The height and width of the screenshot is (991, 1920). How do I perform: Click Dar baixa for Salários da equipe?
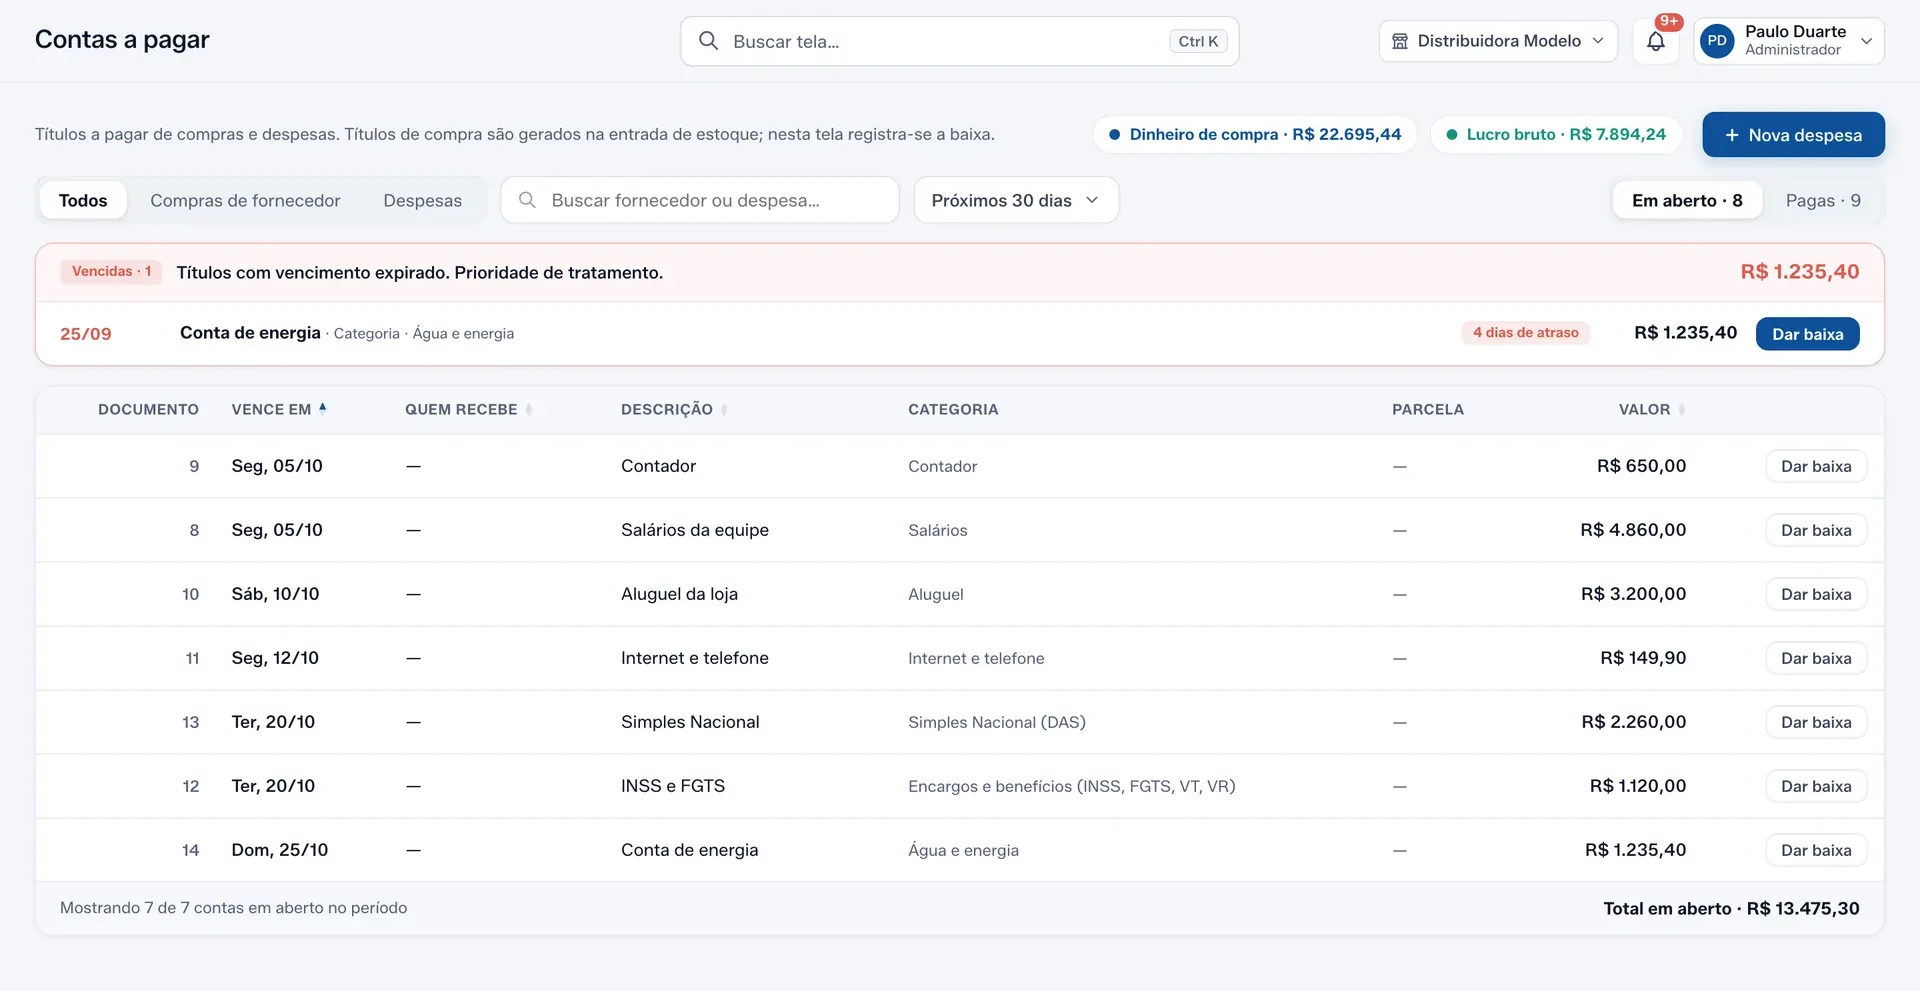[x=1816, y=530]
